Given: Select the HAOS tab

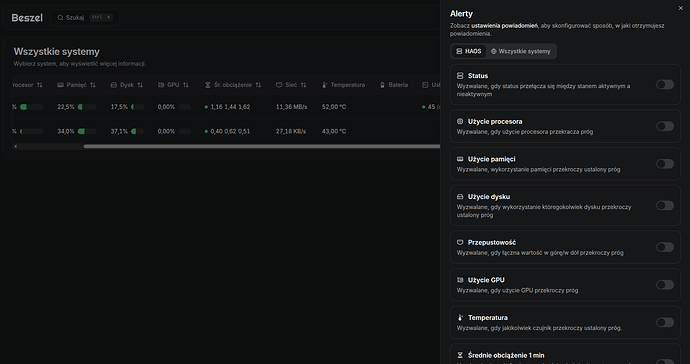Looking at the screenshot, I should pyautogui.click(x=469, y=51).
